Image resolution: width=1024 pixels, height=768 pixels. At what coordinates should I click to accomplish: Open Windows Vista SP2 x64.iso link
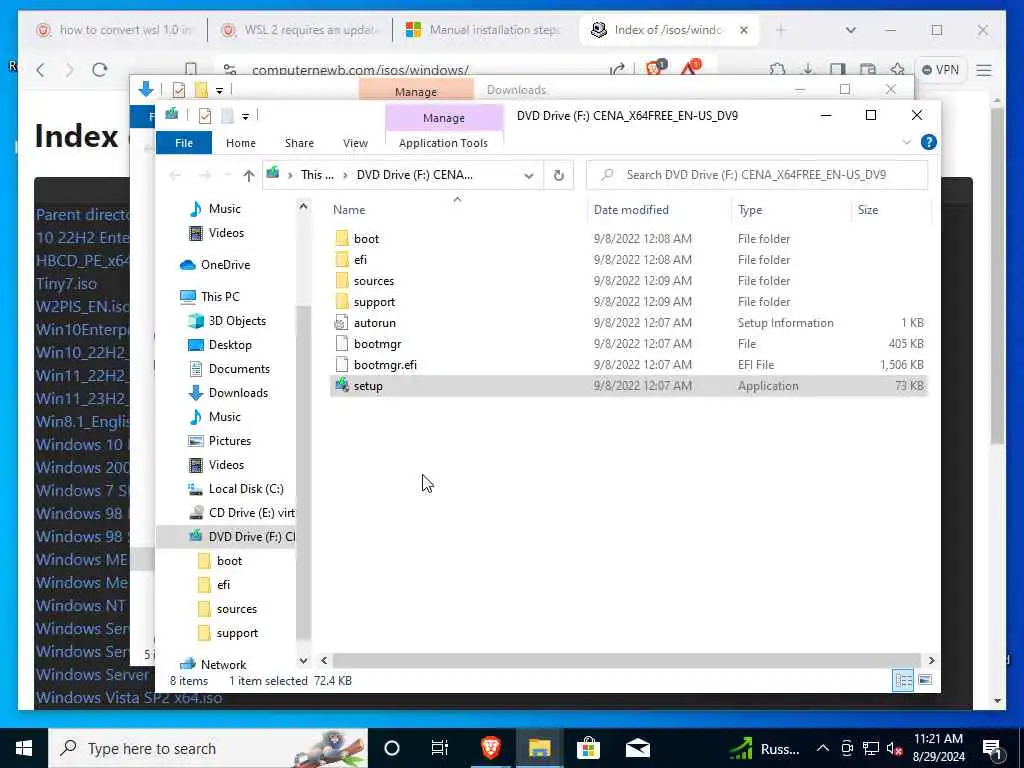129,697
